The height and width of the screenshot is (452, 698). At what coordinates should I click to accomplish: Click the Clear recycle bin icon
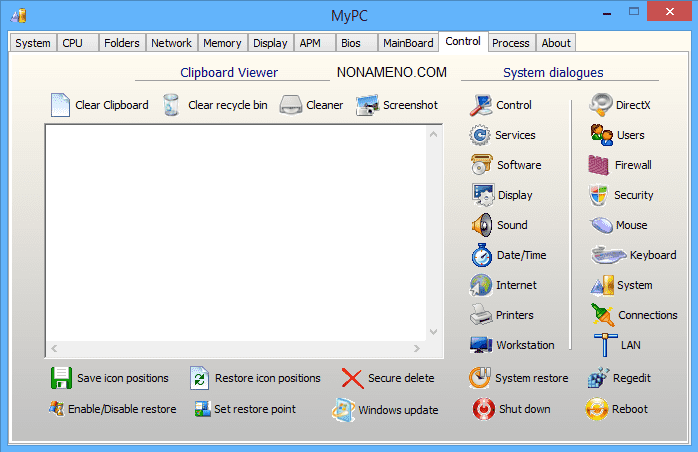(172, 105)
